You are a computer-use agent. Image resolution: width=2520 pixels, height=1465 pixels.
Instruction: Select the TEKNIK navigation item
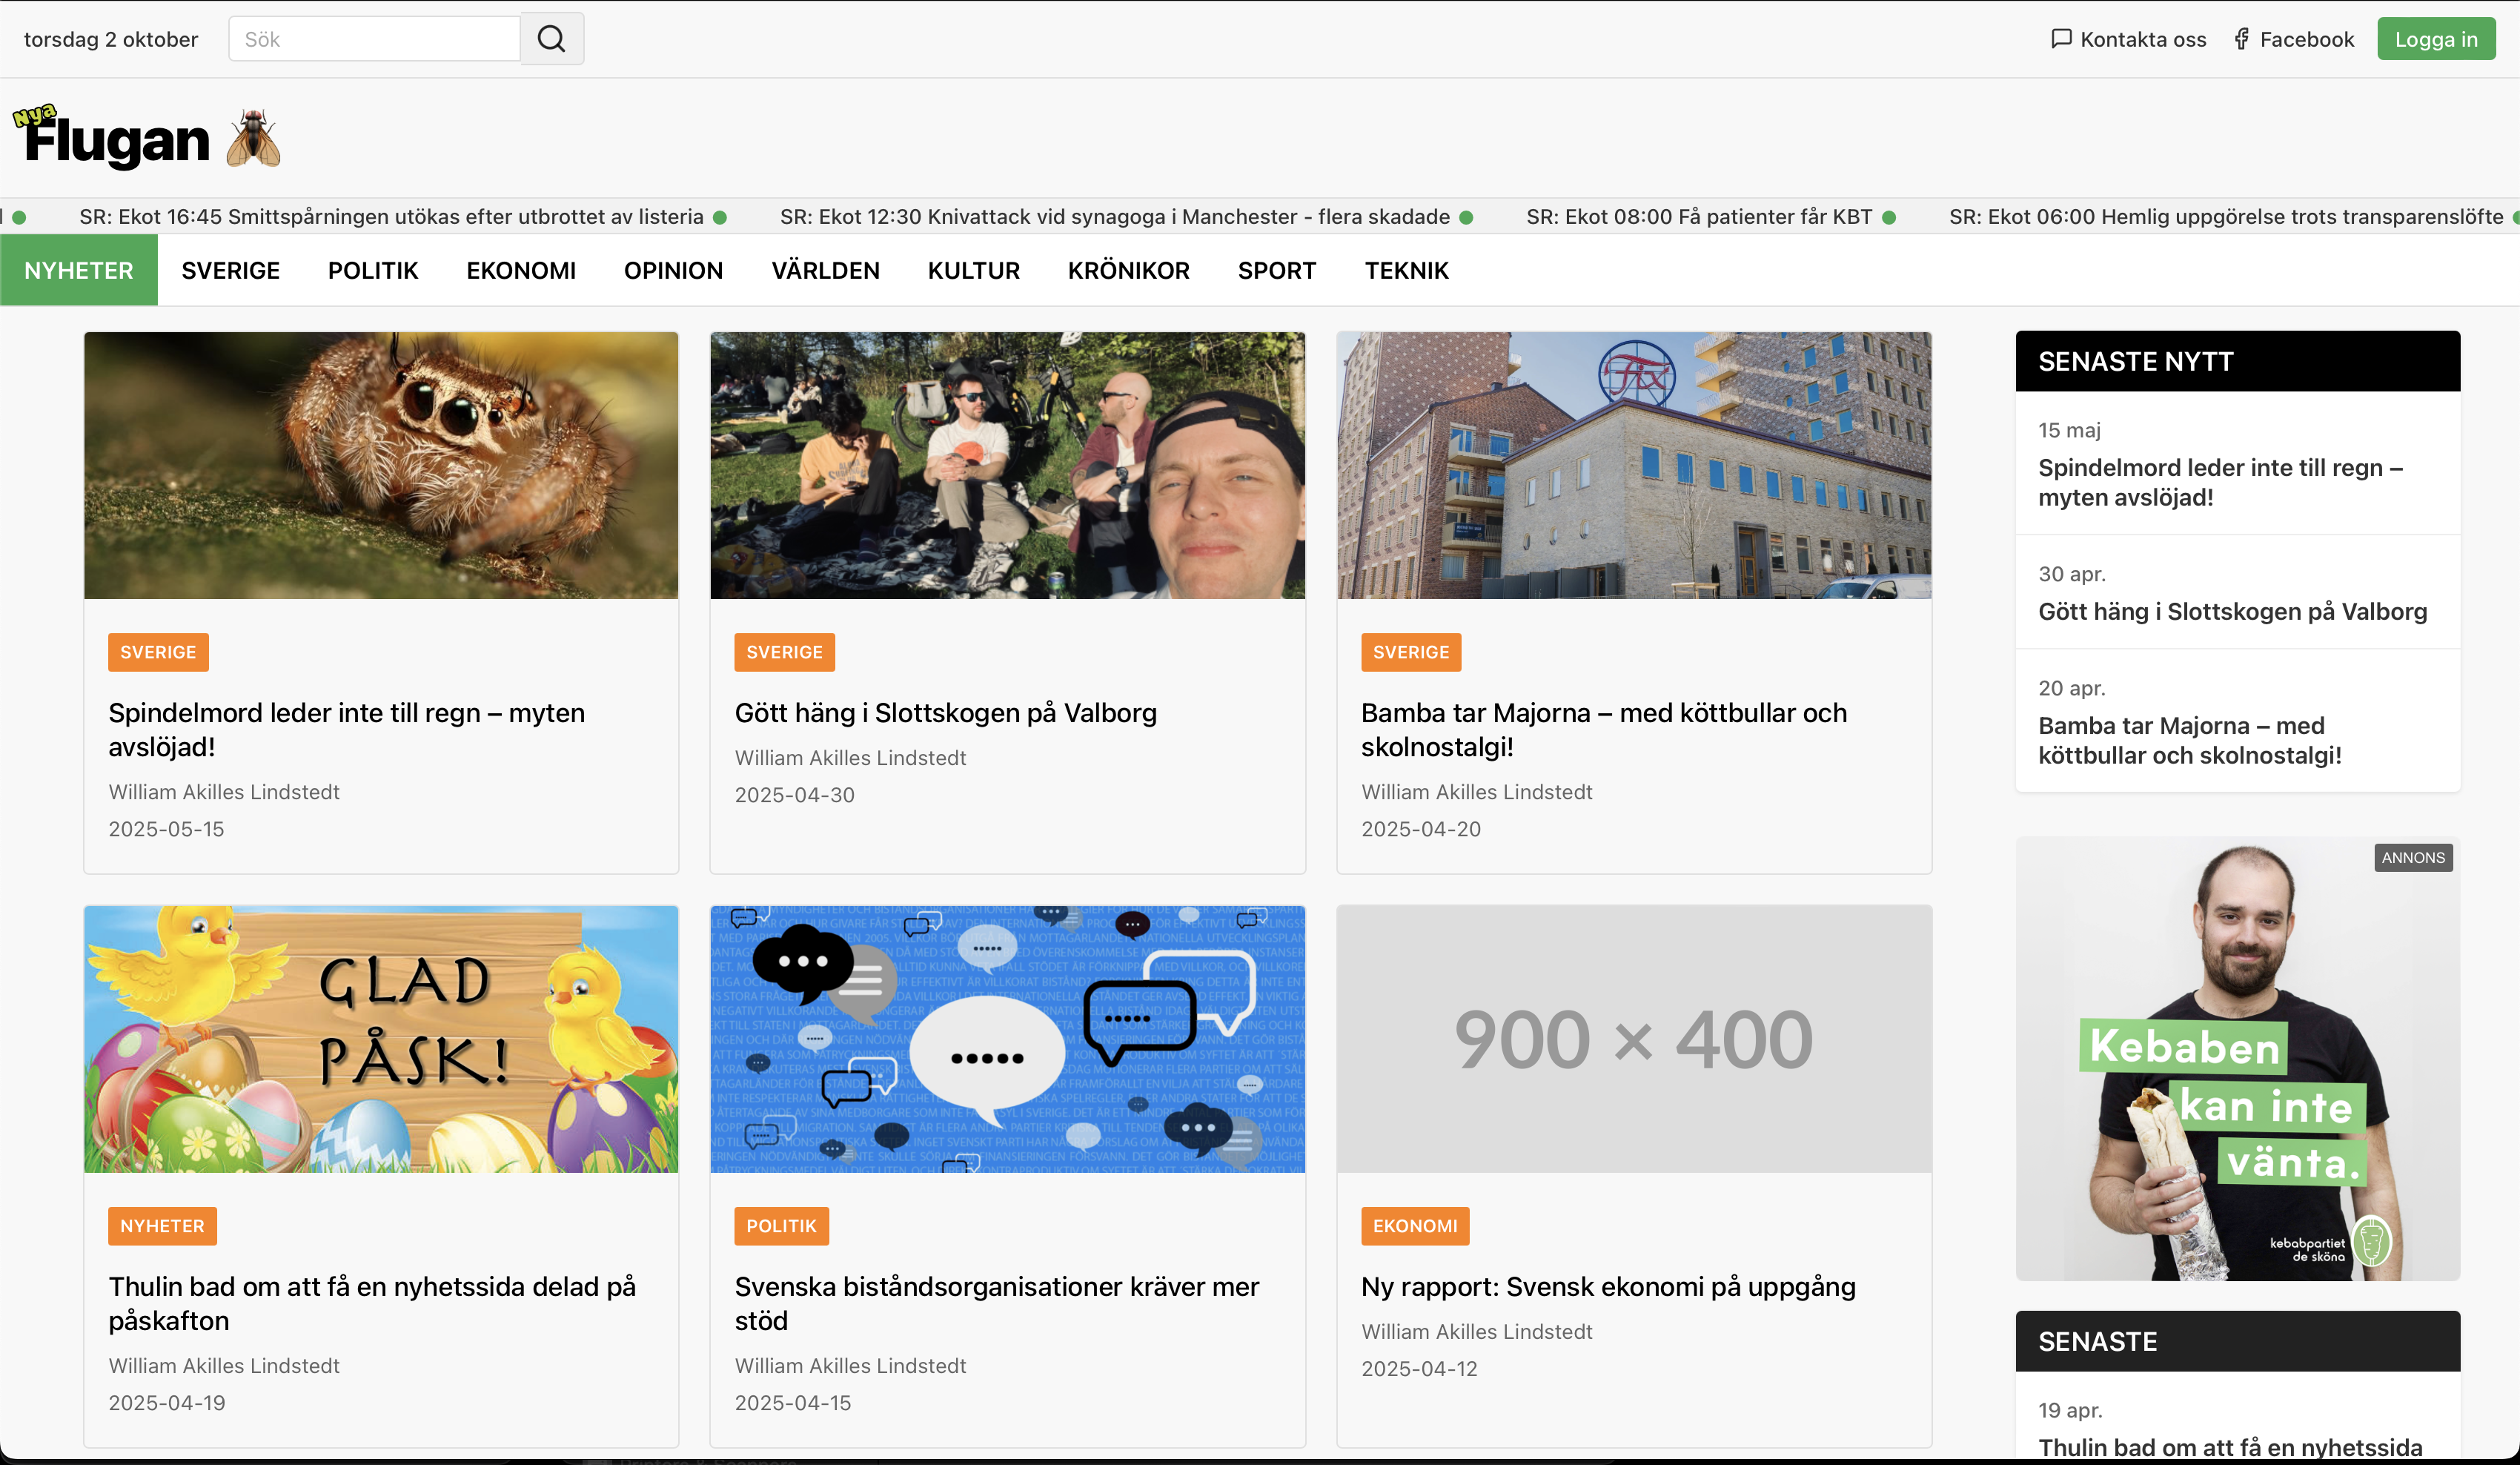1406,271
